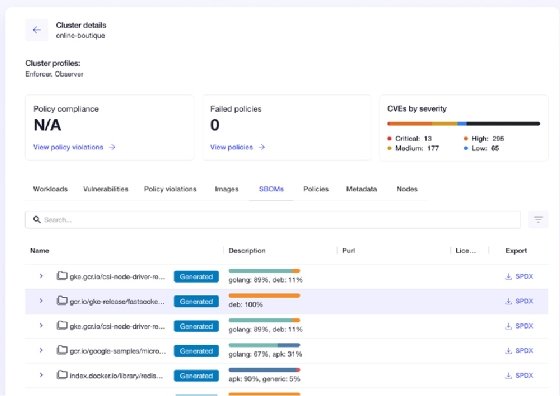Click folder icon of gcr.io/google-samples row
This screenshot has height=396, width=560.
62,350
